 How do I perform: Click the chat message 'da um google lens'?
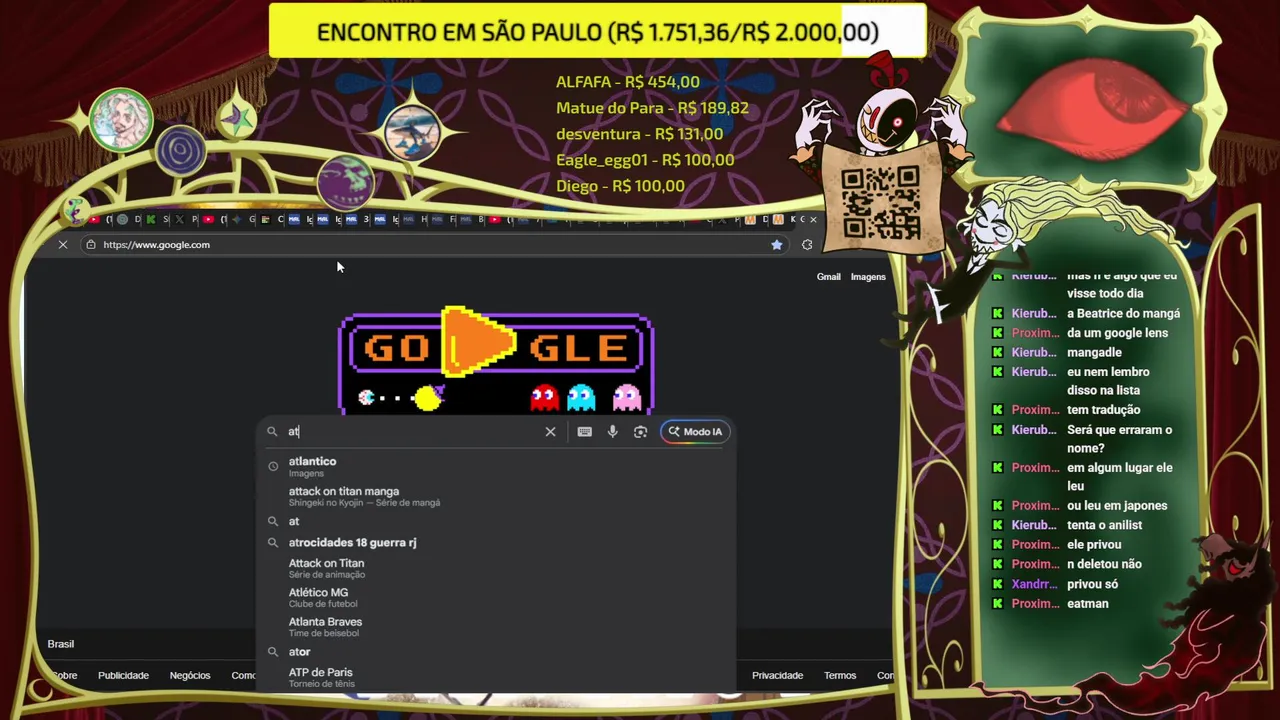1117,333
